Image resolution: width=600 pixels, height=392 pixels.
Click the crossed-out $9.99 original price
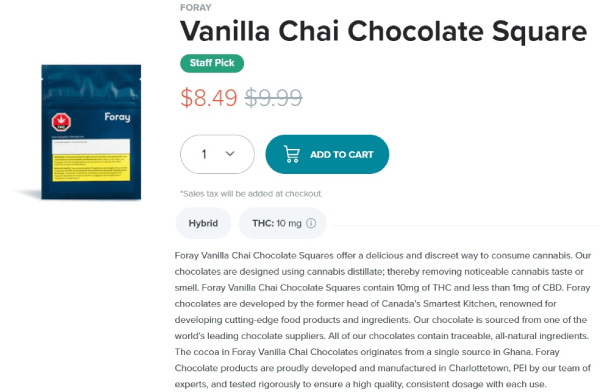click(274, 98)
